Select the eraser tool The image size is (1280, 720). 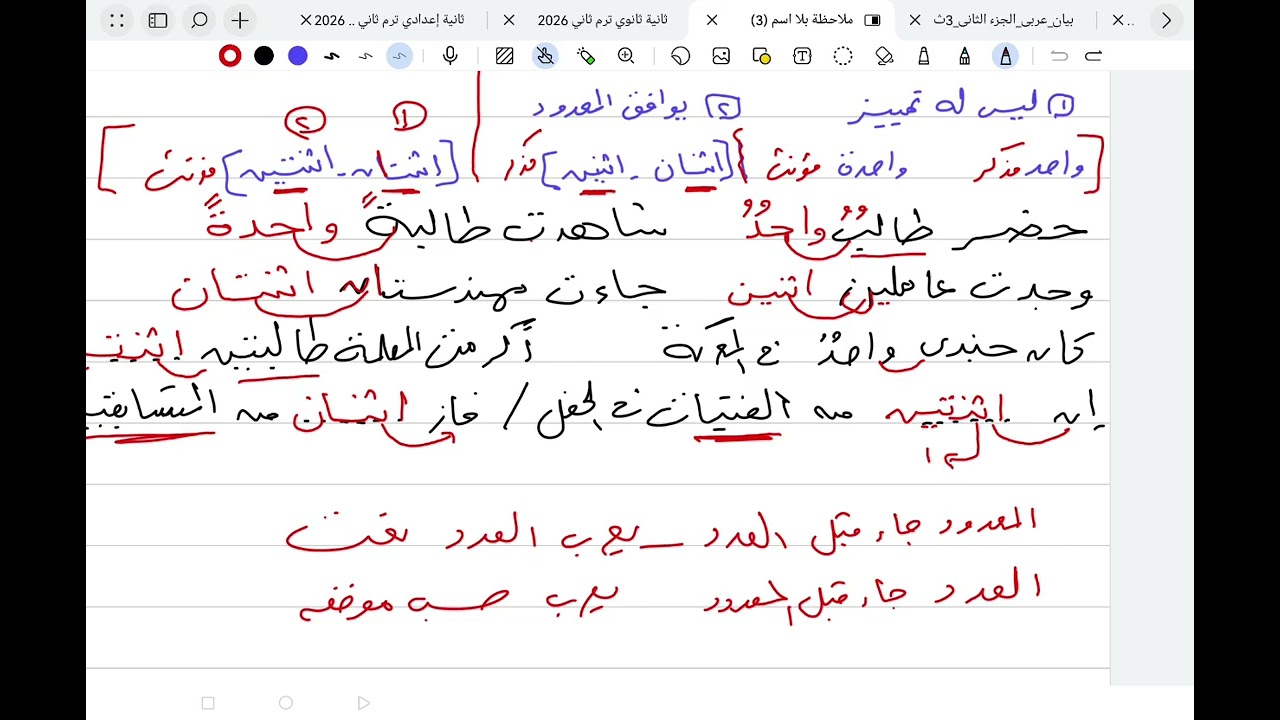point(884,56)
